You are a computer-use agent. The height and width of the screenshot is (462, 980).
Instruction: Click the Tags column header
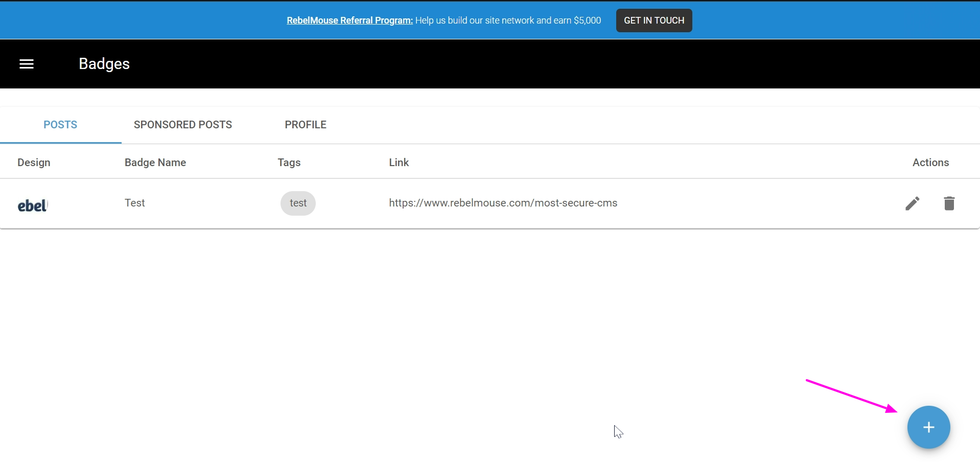click(x=289, y=162)
